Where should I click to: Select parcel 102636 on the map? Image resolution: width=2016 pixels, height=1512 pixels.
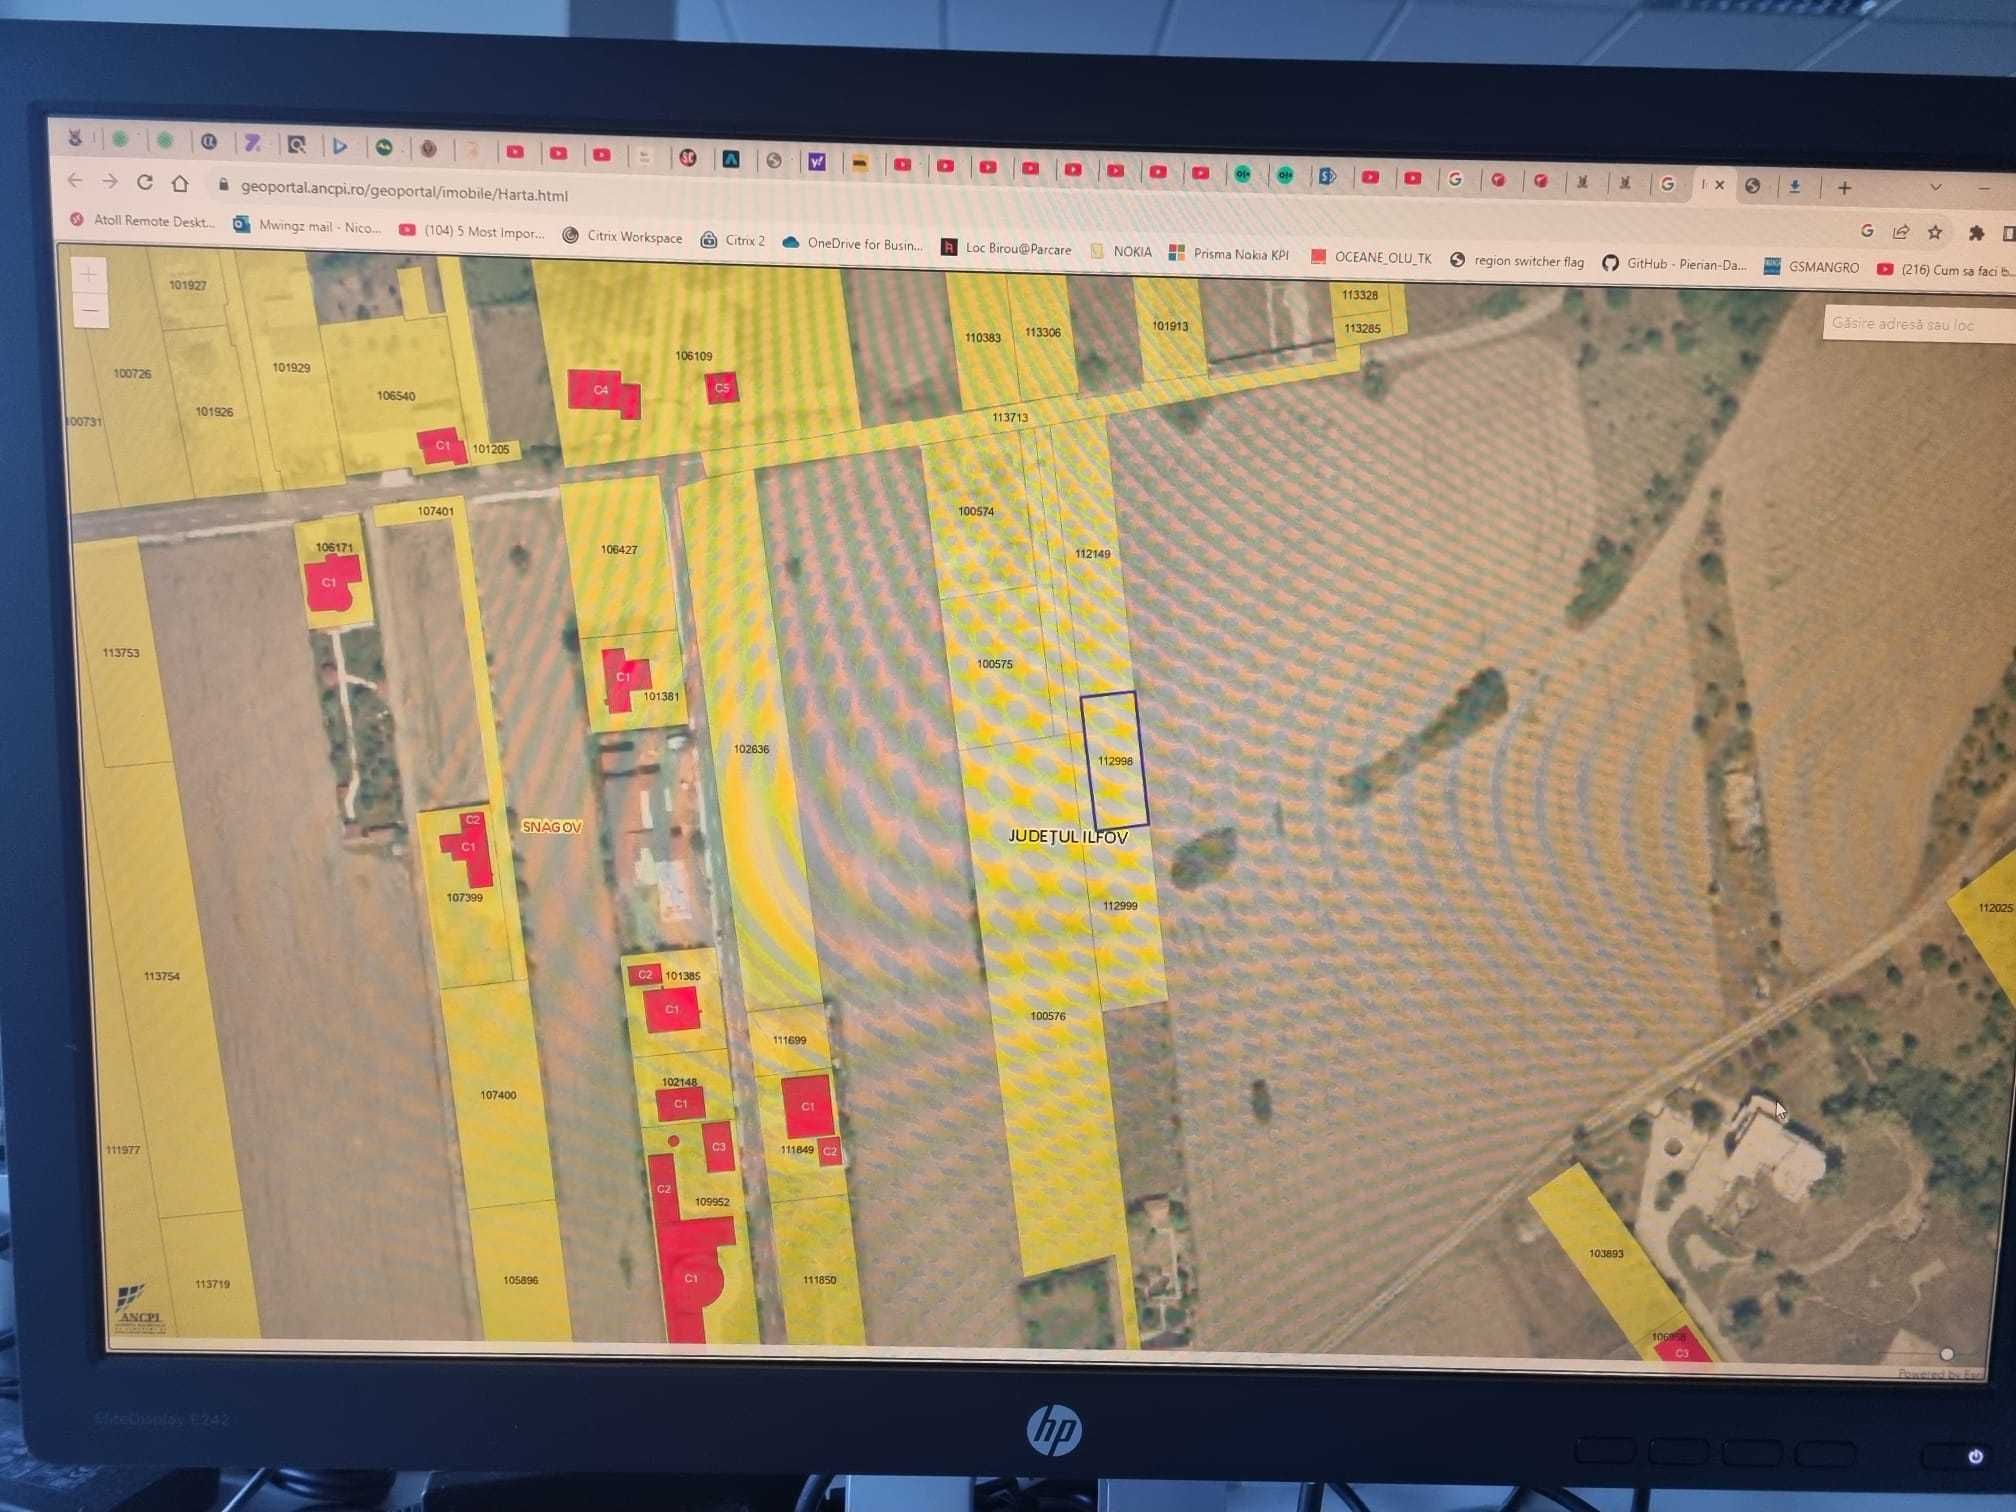(751, 749)
